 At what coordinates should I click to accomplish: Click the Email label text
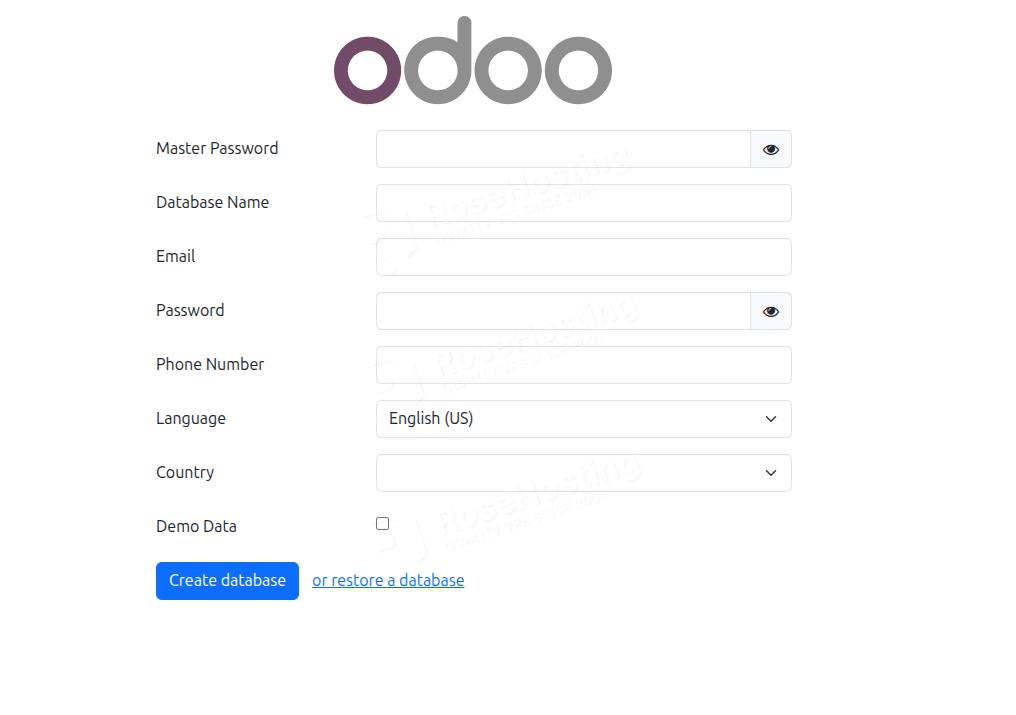[x=175, y=256]
